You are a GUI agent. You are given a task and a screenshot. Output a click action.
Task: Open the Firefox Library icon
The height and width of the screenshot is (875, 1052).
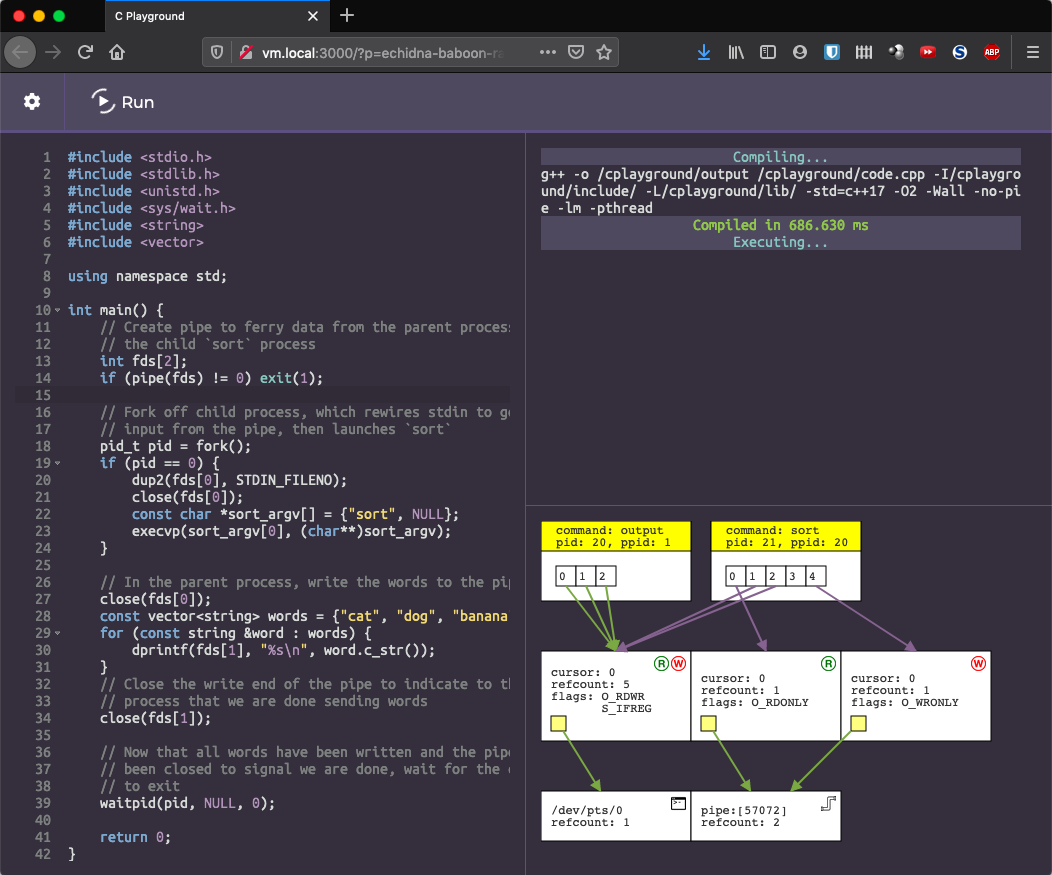pos(735,52)
